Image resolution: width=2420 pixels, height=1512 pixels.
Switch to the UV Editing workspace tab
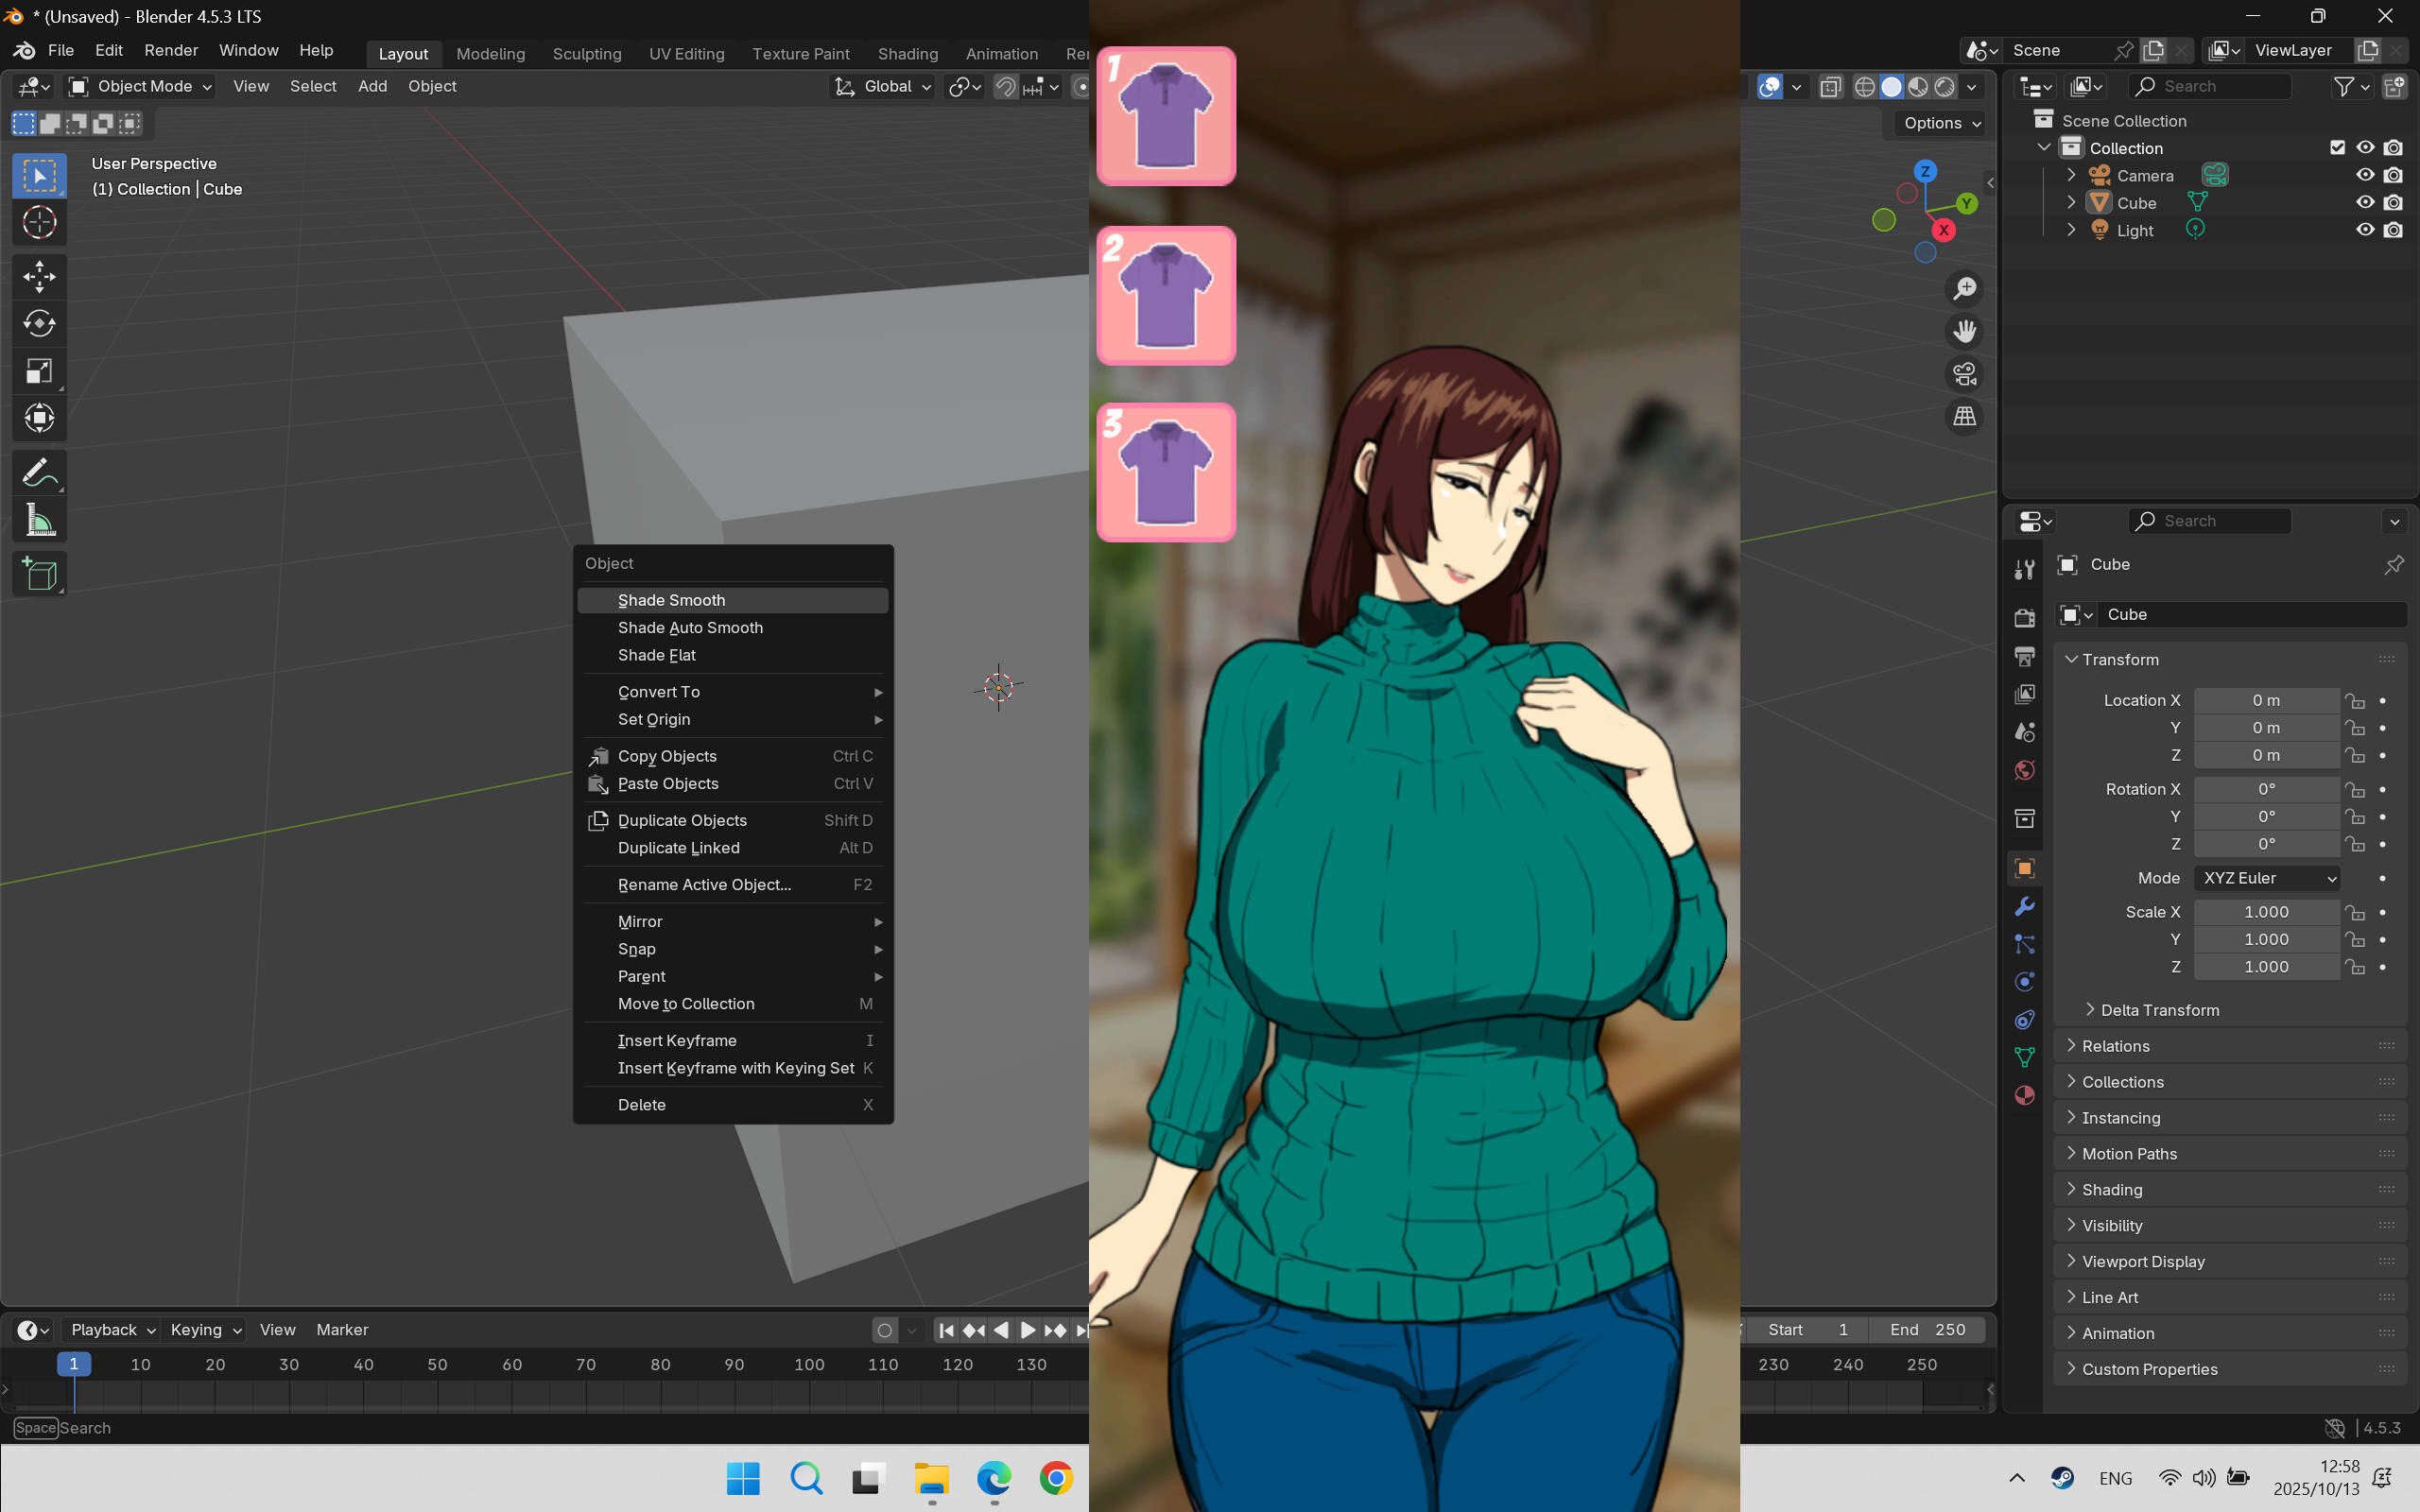click(x=686, y=54)
